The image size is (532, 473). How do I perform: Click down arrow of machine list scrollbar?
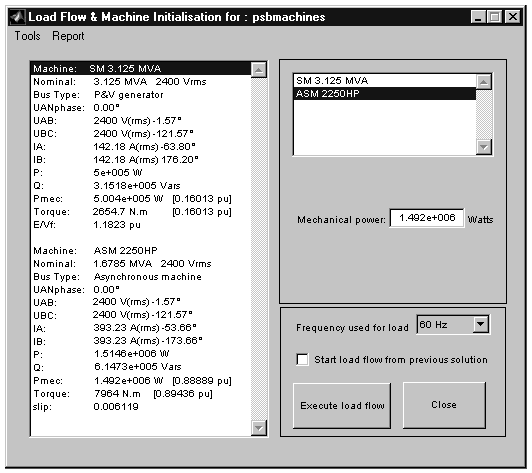(x=484, y=147)
